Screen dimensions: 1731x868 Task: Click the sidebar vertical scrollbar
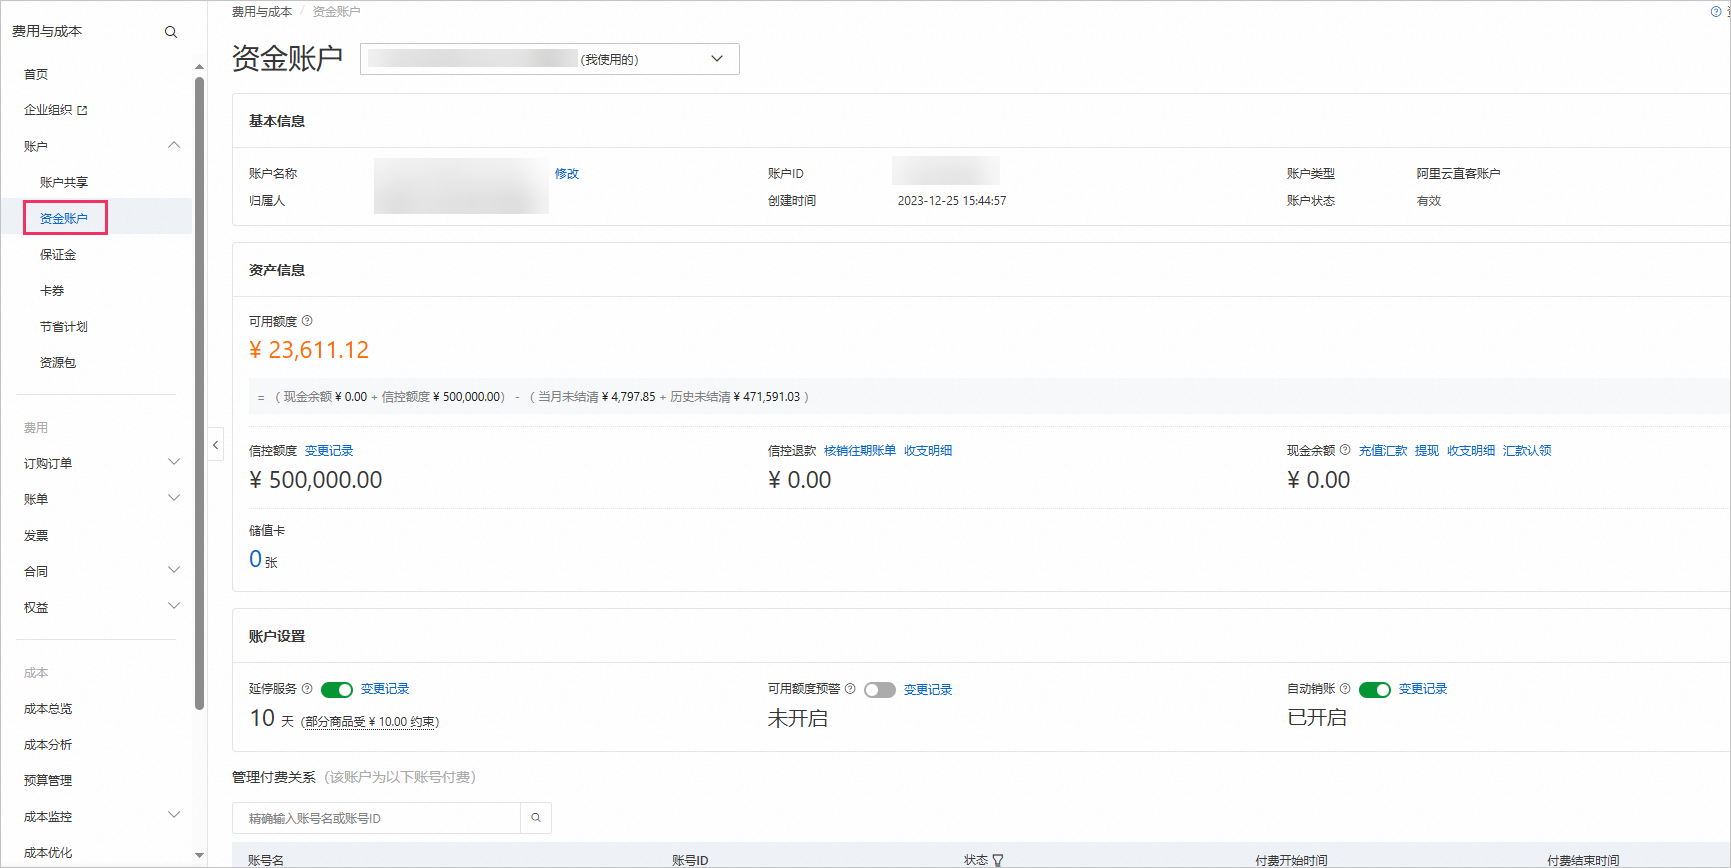[x=199, y=393]
